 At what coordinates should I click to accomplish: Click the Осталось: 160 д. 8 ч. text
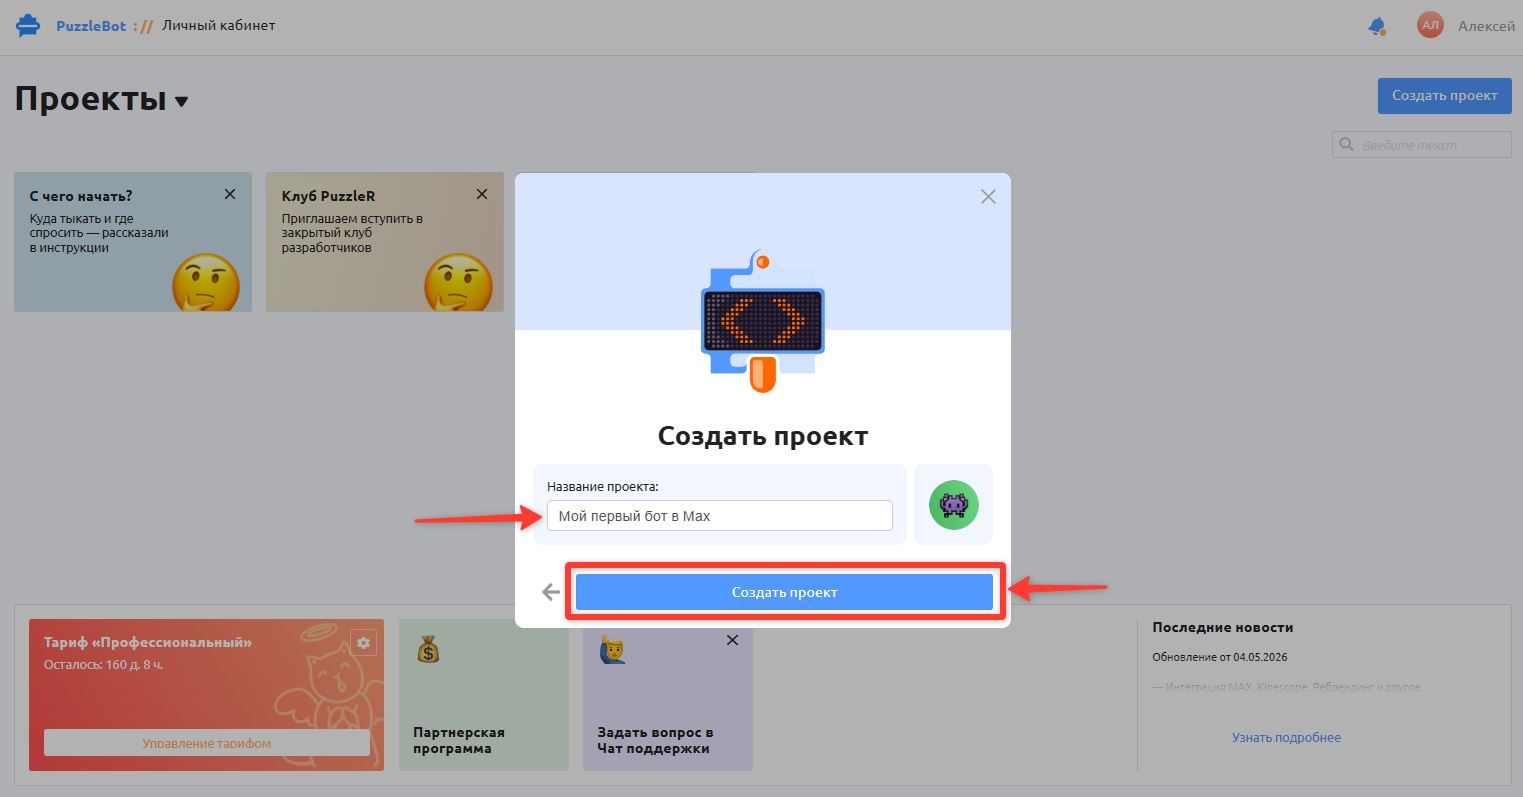[x=104, y=664]
